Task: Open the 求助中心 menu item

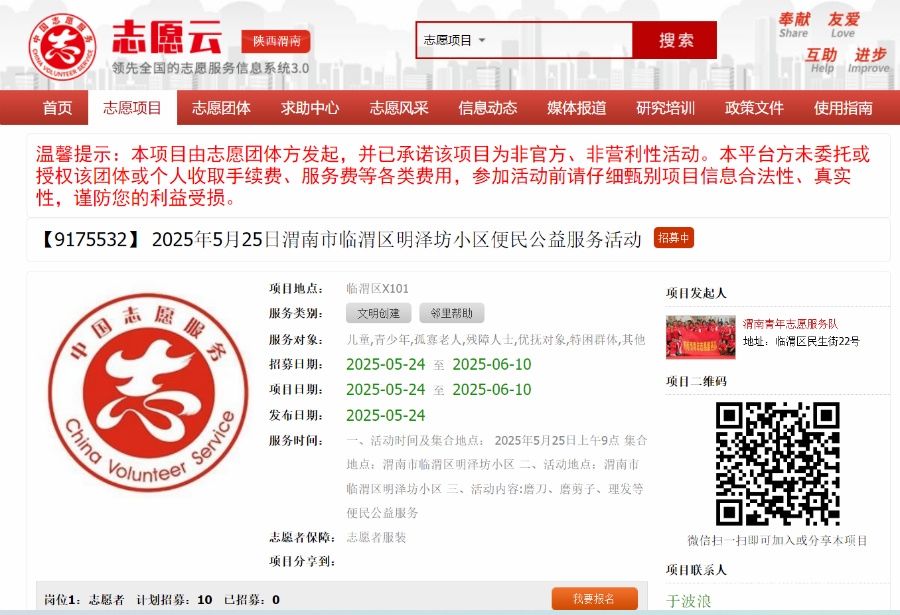Action: pyautogui.click(x=310, y=108)
